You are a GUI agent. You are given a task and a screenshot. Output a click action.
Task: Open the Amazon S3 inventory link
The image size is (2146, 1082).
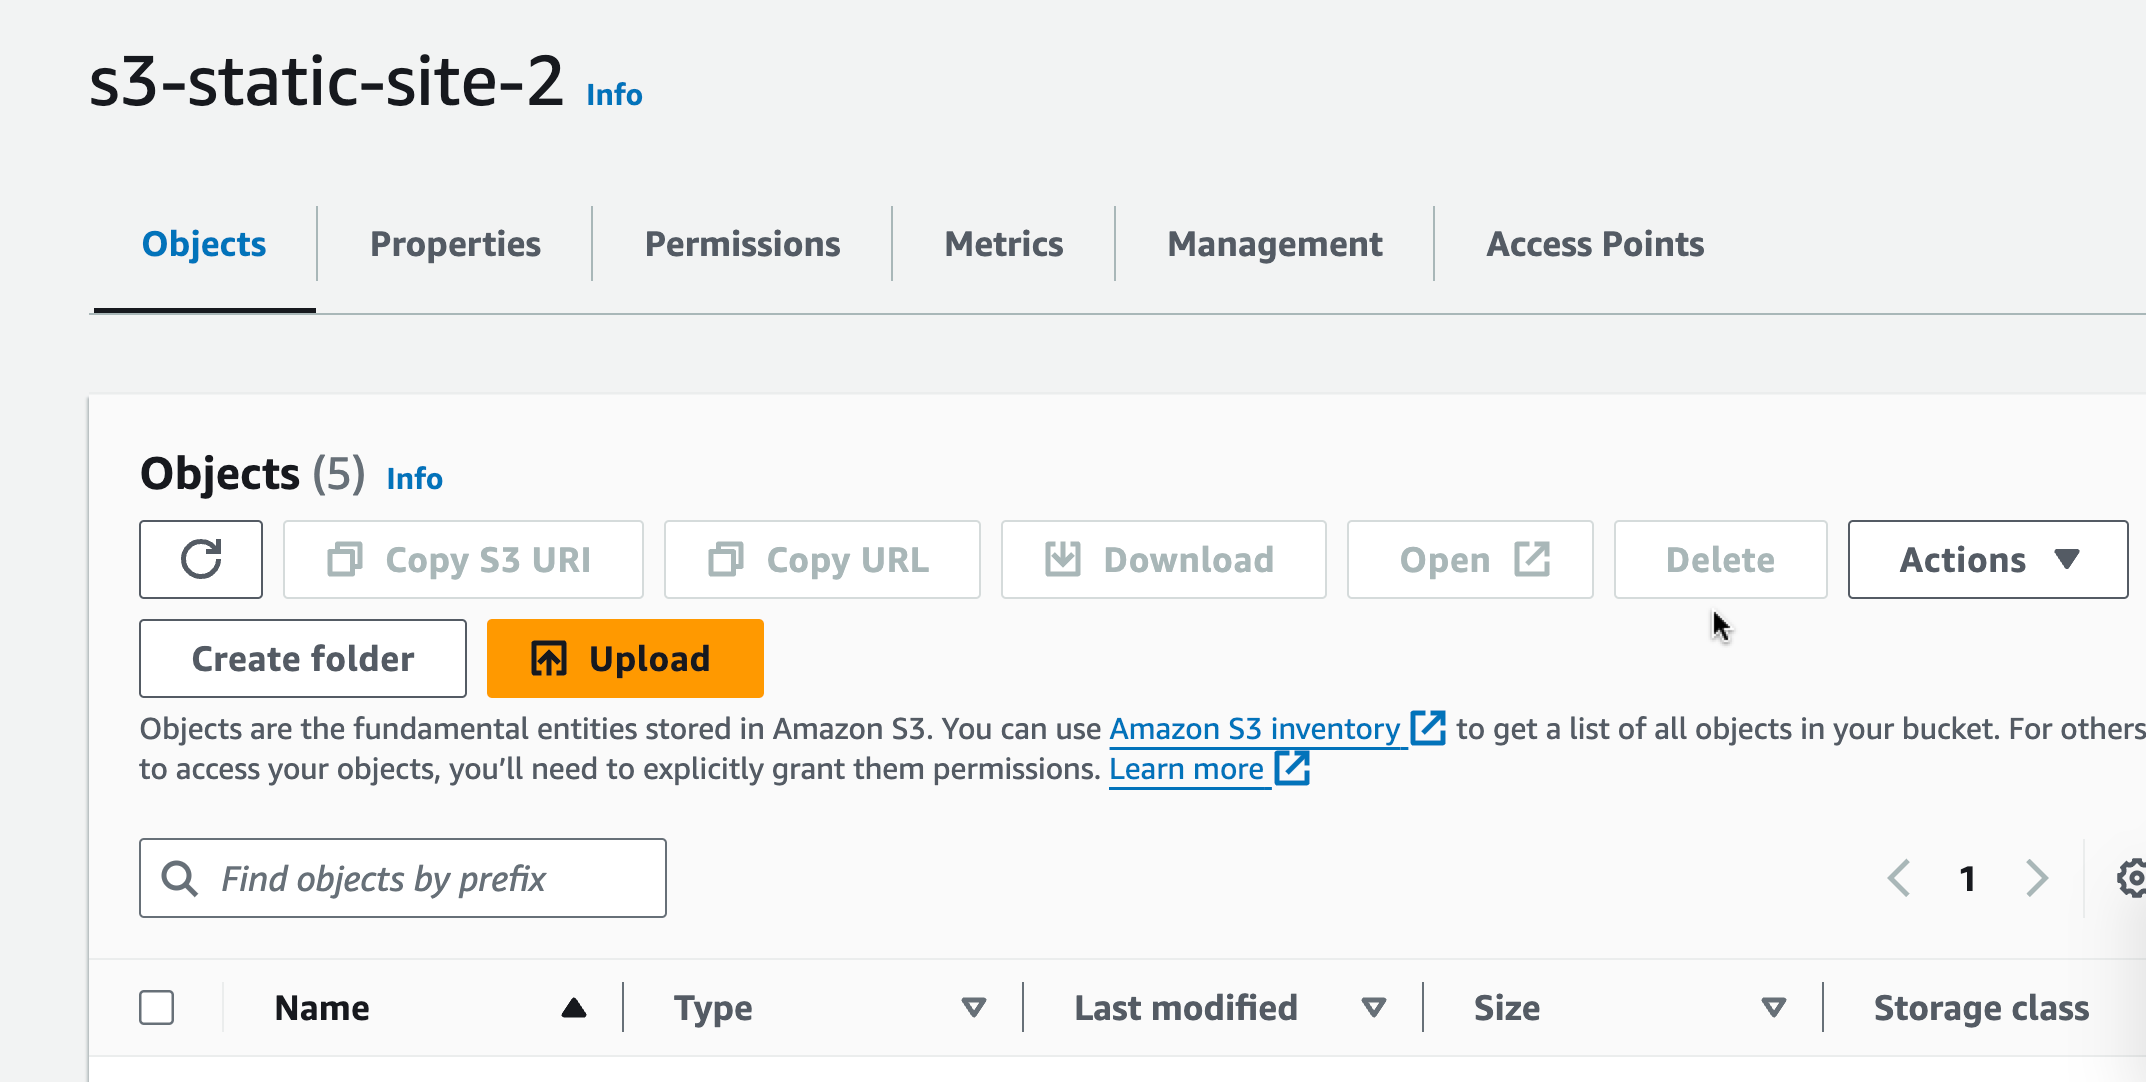[x=1254, y=729]
